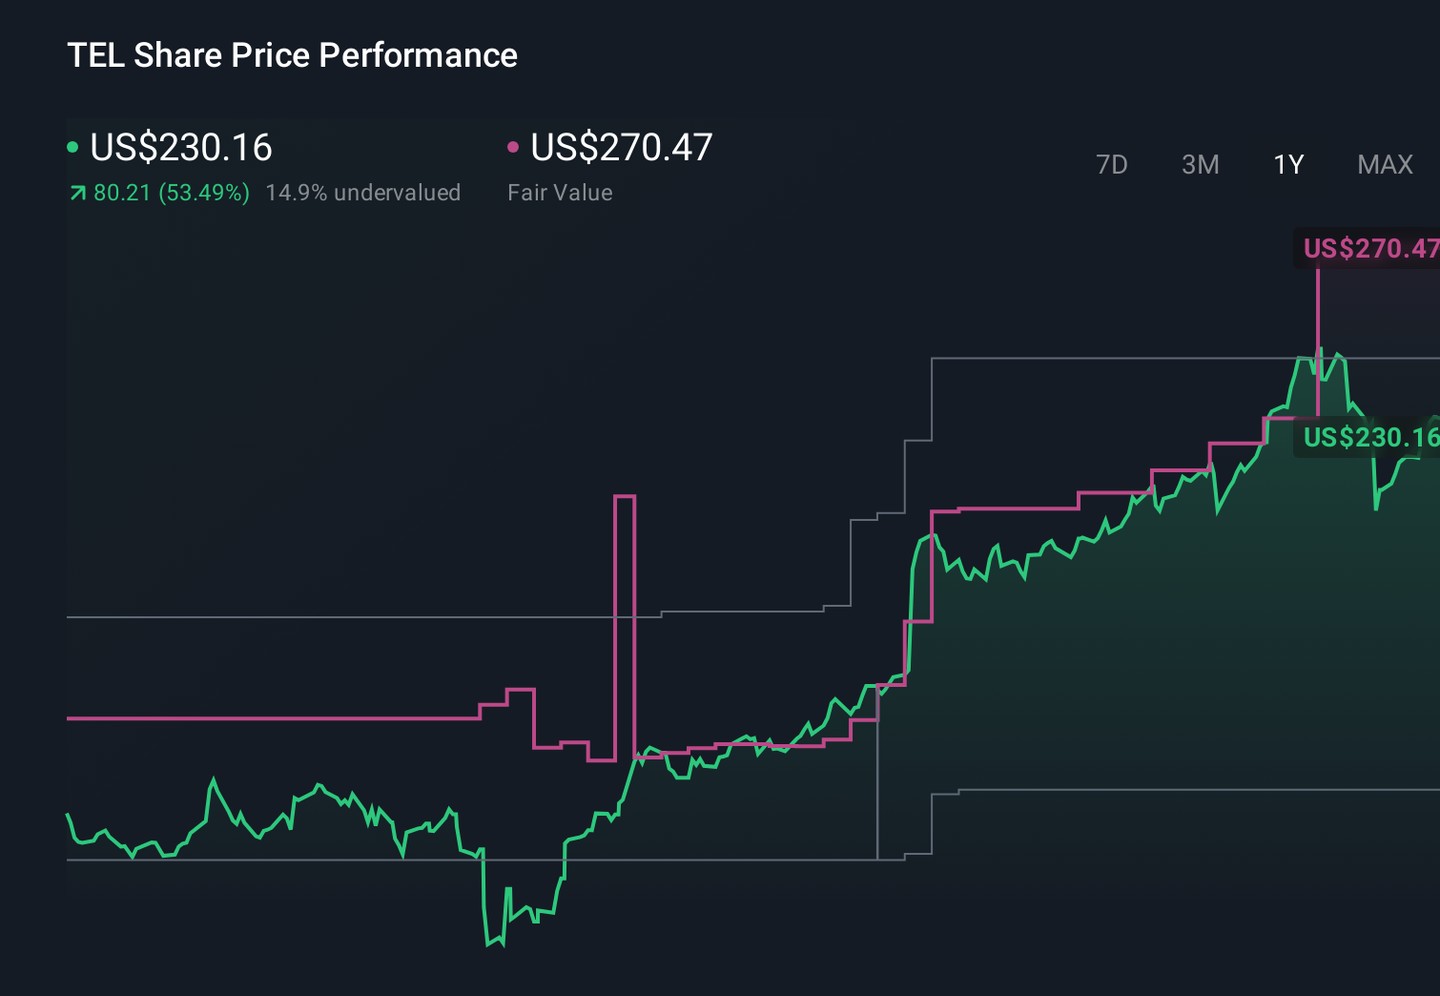Click the 80.21 (53.49%) change text
The image size is (1440, 996).
point(171,192)
